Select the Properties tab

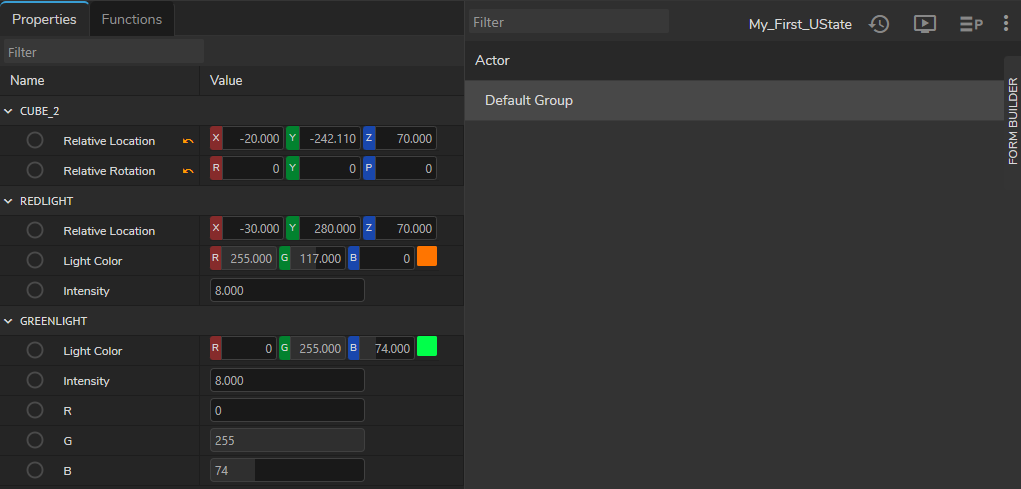[x=45, y=19]
